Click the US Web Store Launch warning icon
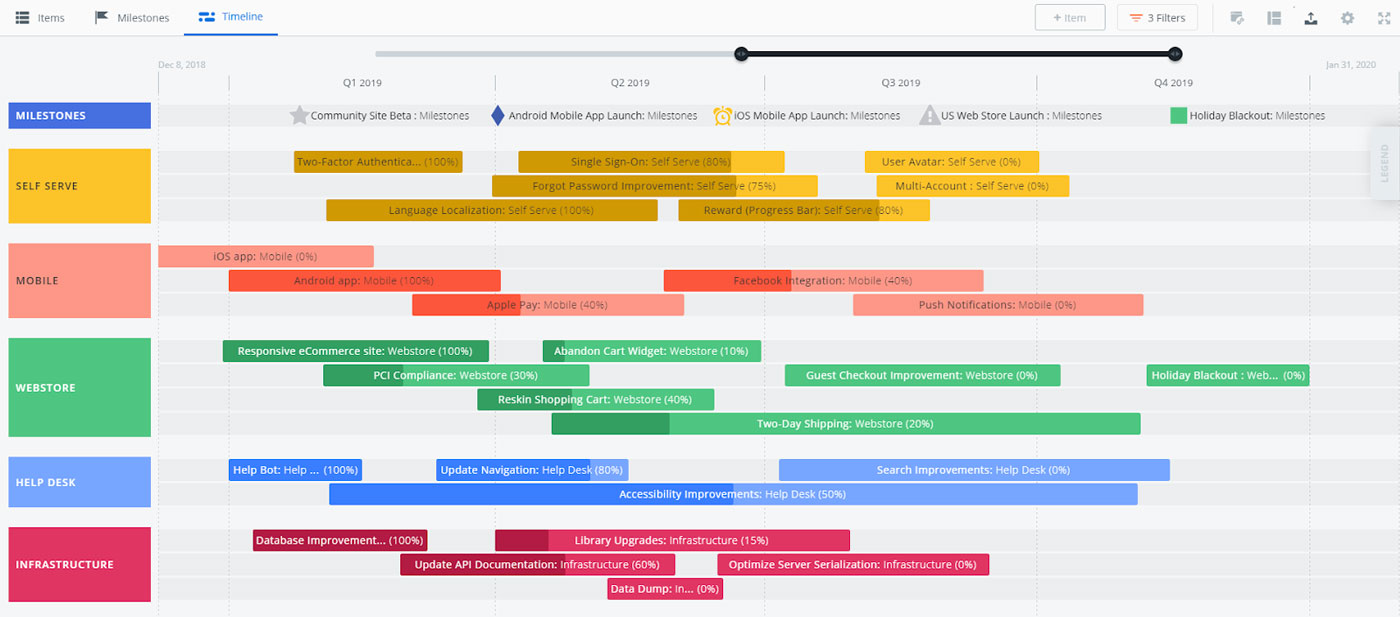Image resolution: width=1400 pixels, height=617 pixels. coord(929,115)
